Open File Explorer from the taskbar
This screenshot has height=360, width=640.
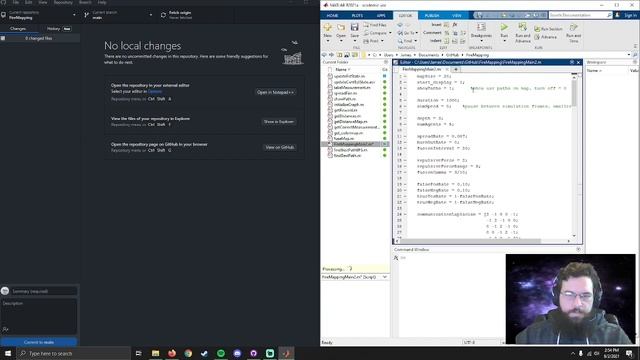pos(156,353)
